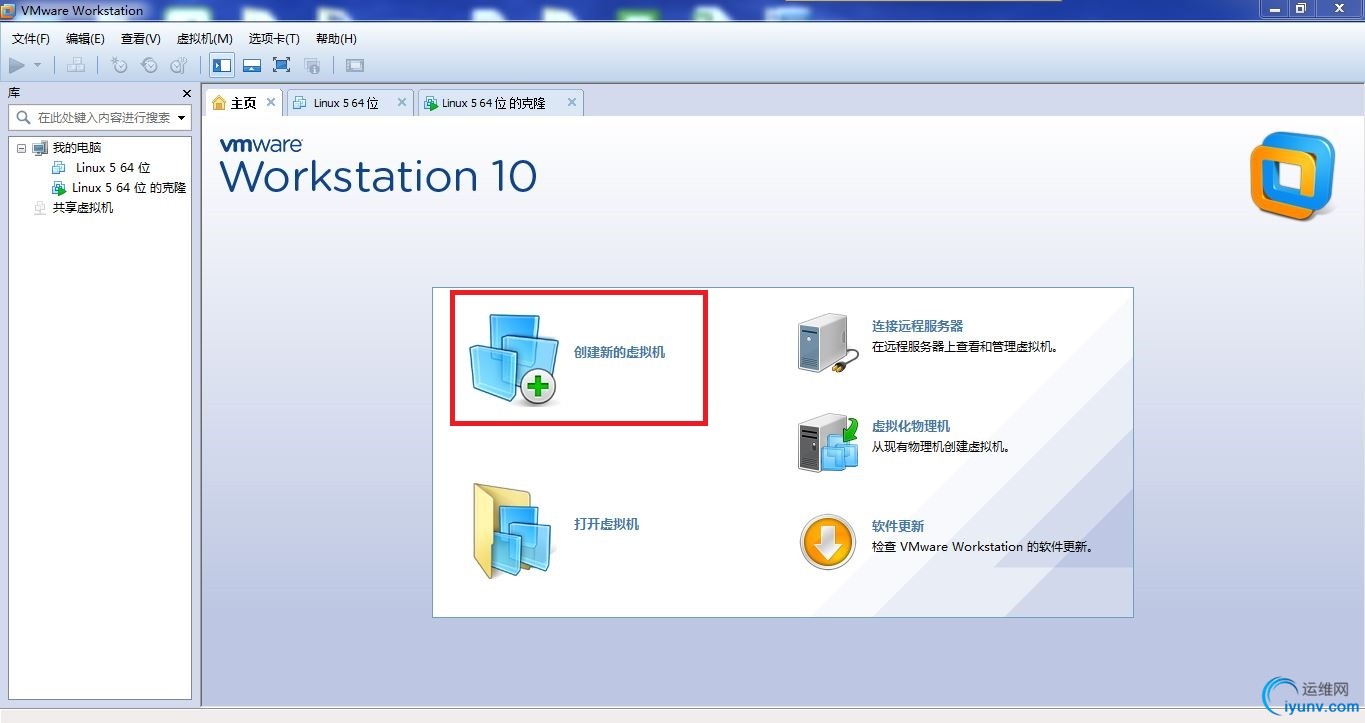Toggle the thumbnail bar view icon
The image size is (1365, 723).
252,66
